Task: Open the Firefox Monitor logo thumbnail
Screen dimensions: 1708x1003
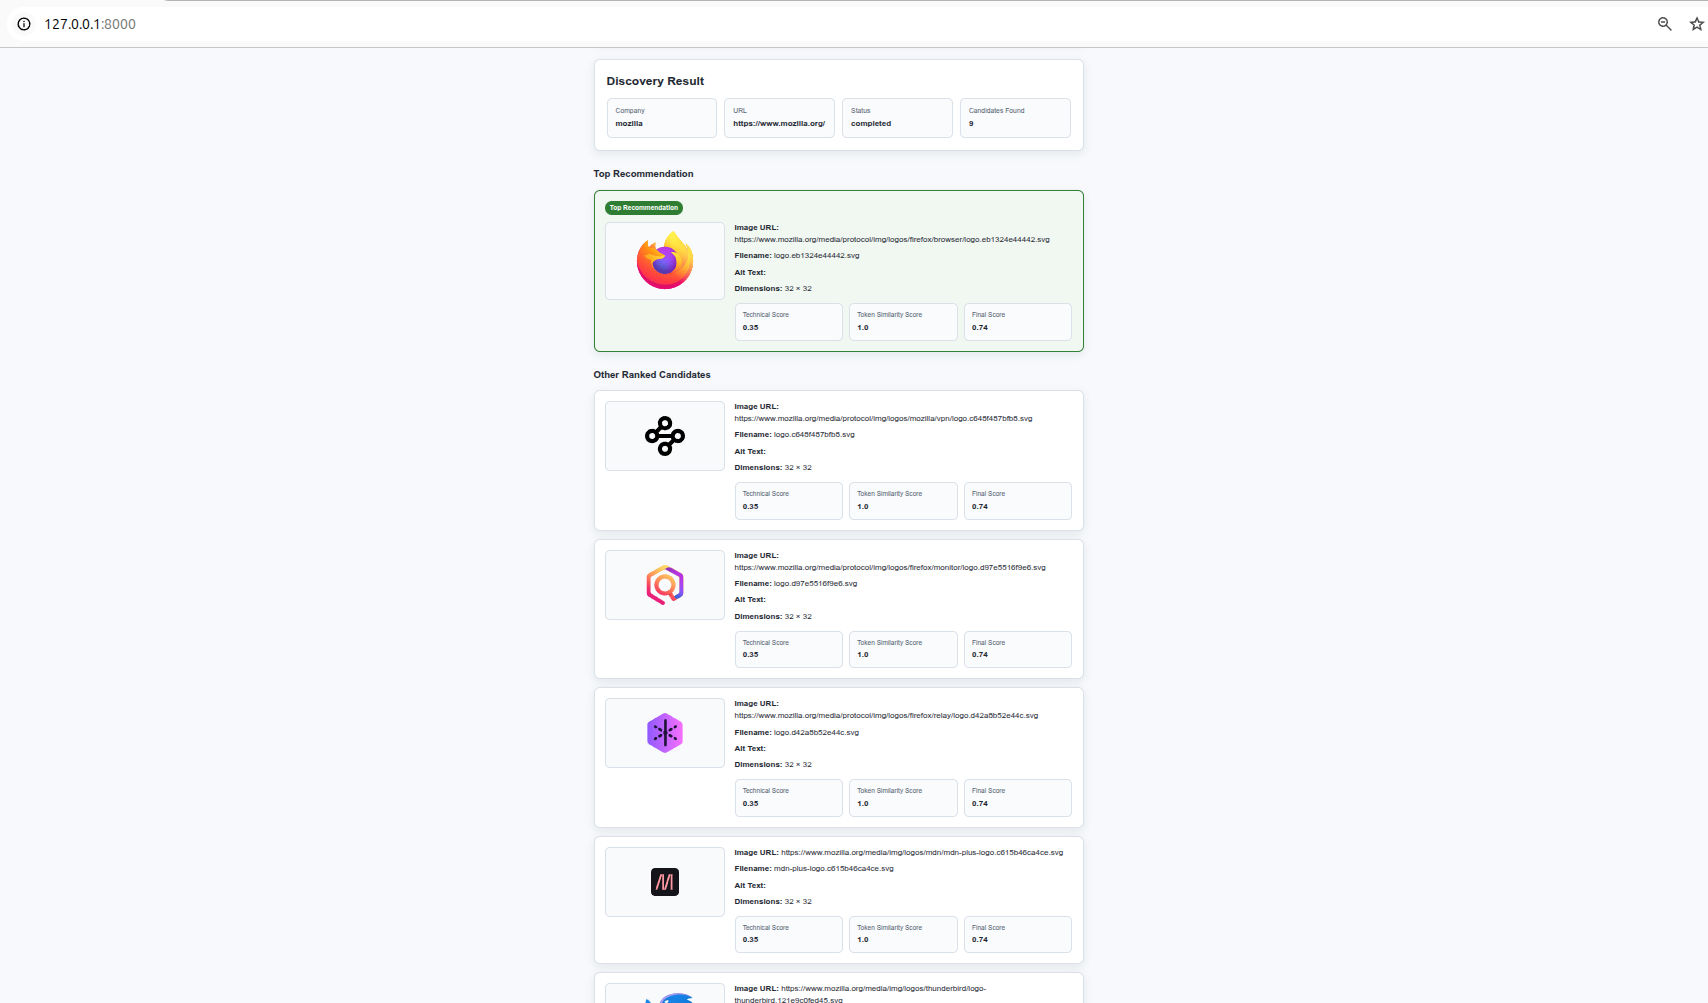Action: click(x=665, y=585)
